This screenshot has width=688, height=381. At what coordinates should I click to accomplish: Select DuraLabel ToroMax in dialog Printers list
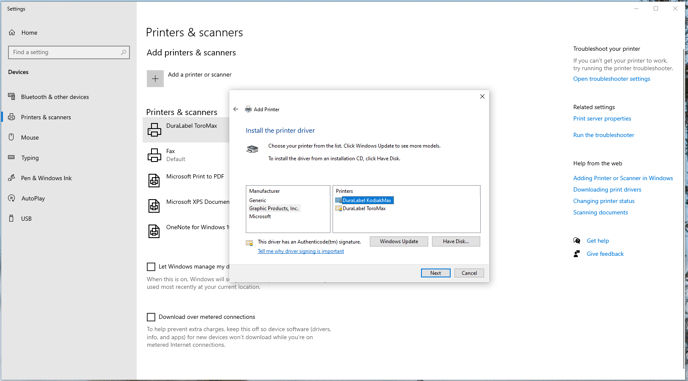(364, 208)
